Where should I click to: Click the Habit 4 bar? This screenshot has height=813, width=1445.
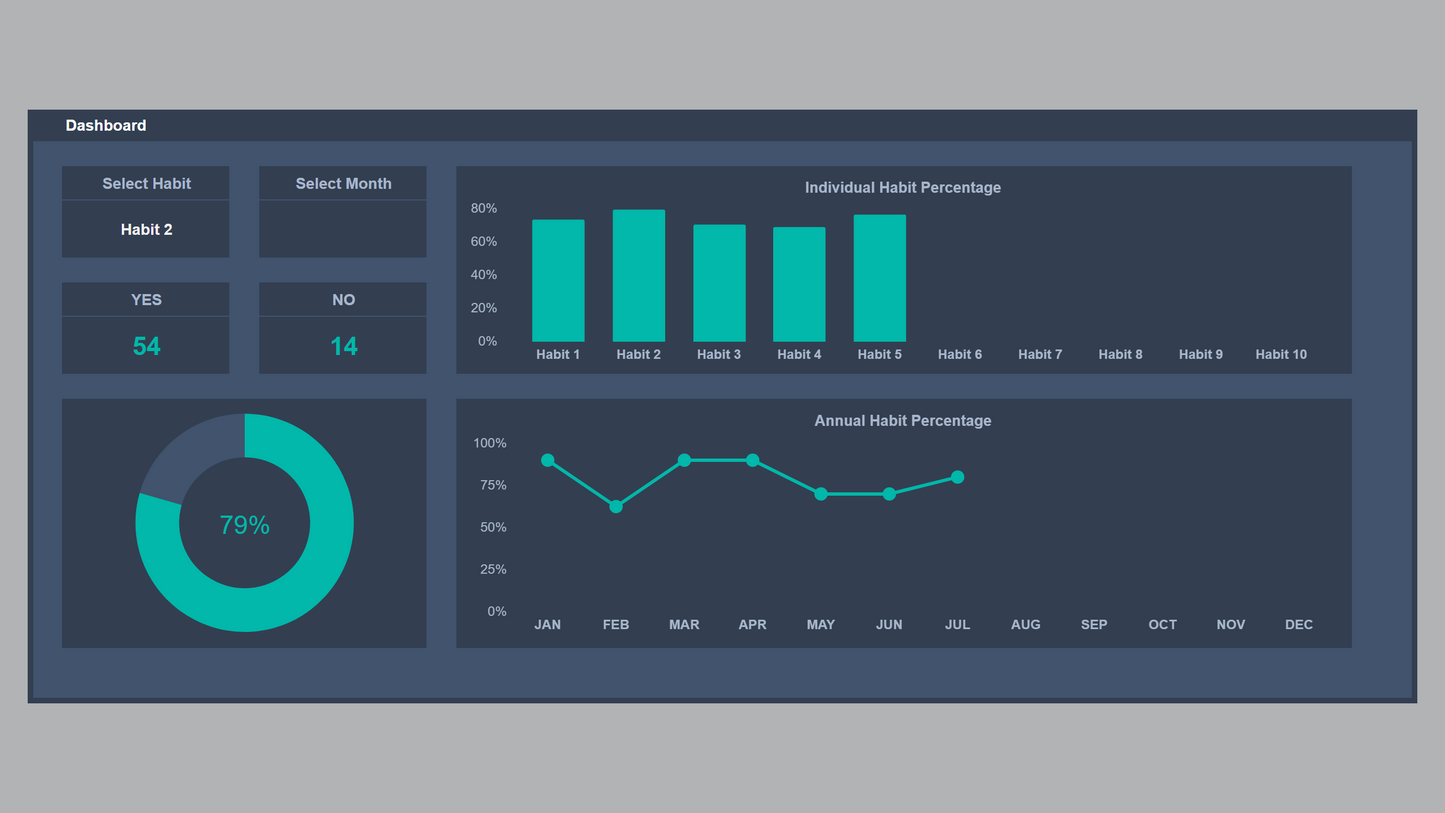pos(799,285)
